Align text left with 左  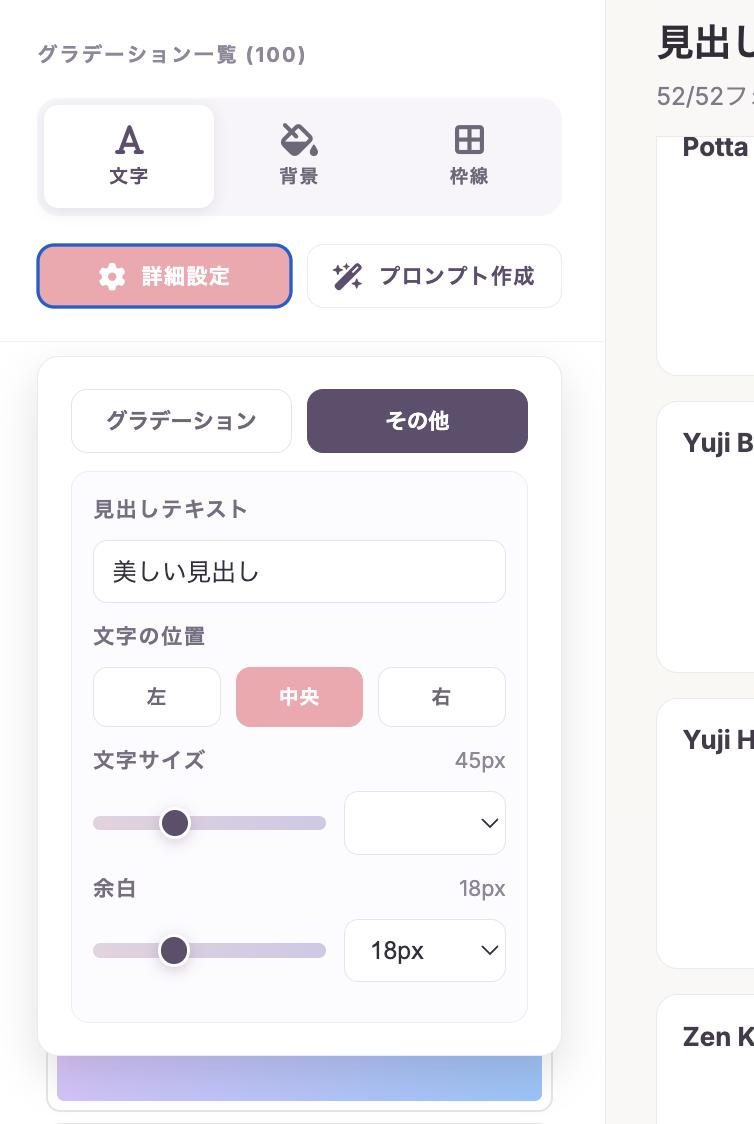click(157, 697)
